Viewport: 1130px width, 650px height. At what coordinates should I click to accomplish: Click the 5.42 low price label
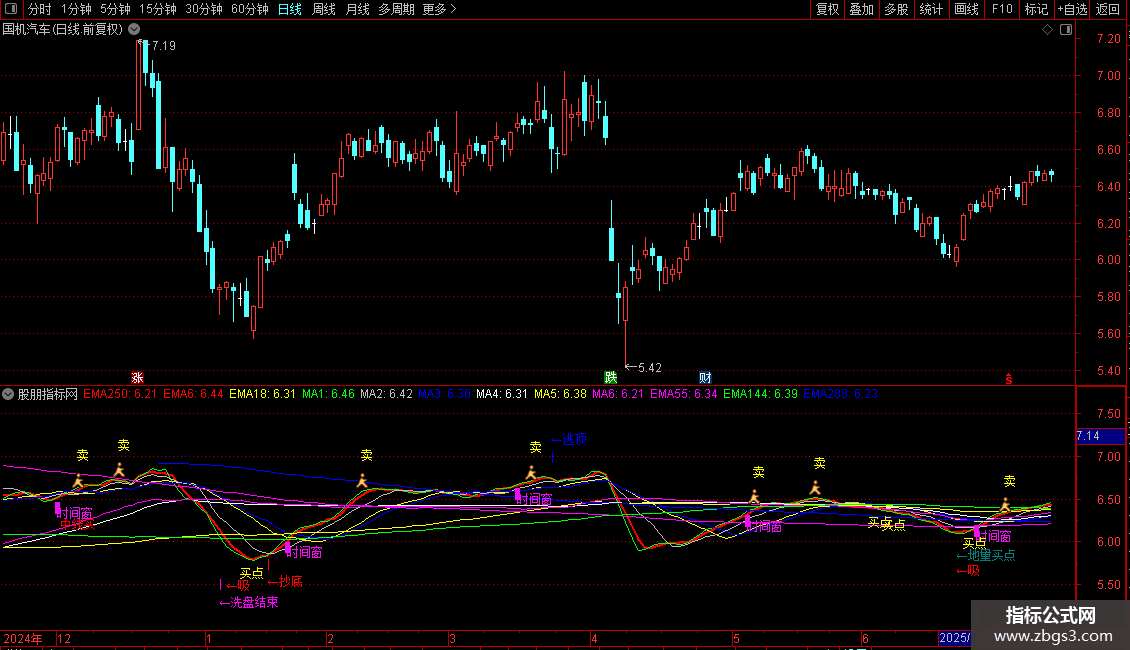pos(650,368)
